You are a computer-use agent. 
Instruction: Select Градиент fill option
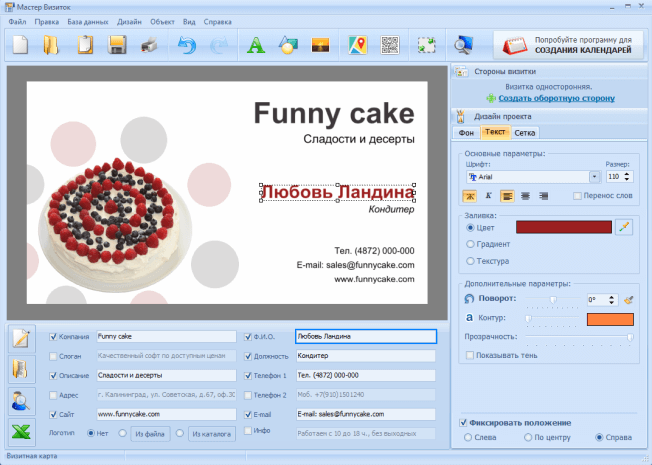click(x=470, y=244)
